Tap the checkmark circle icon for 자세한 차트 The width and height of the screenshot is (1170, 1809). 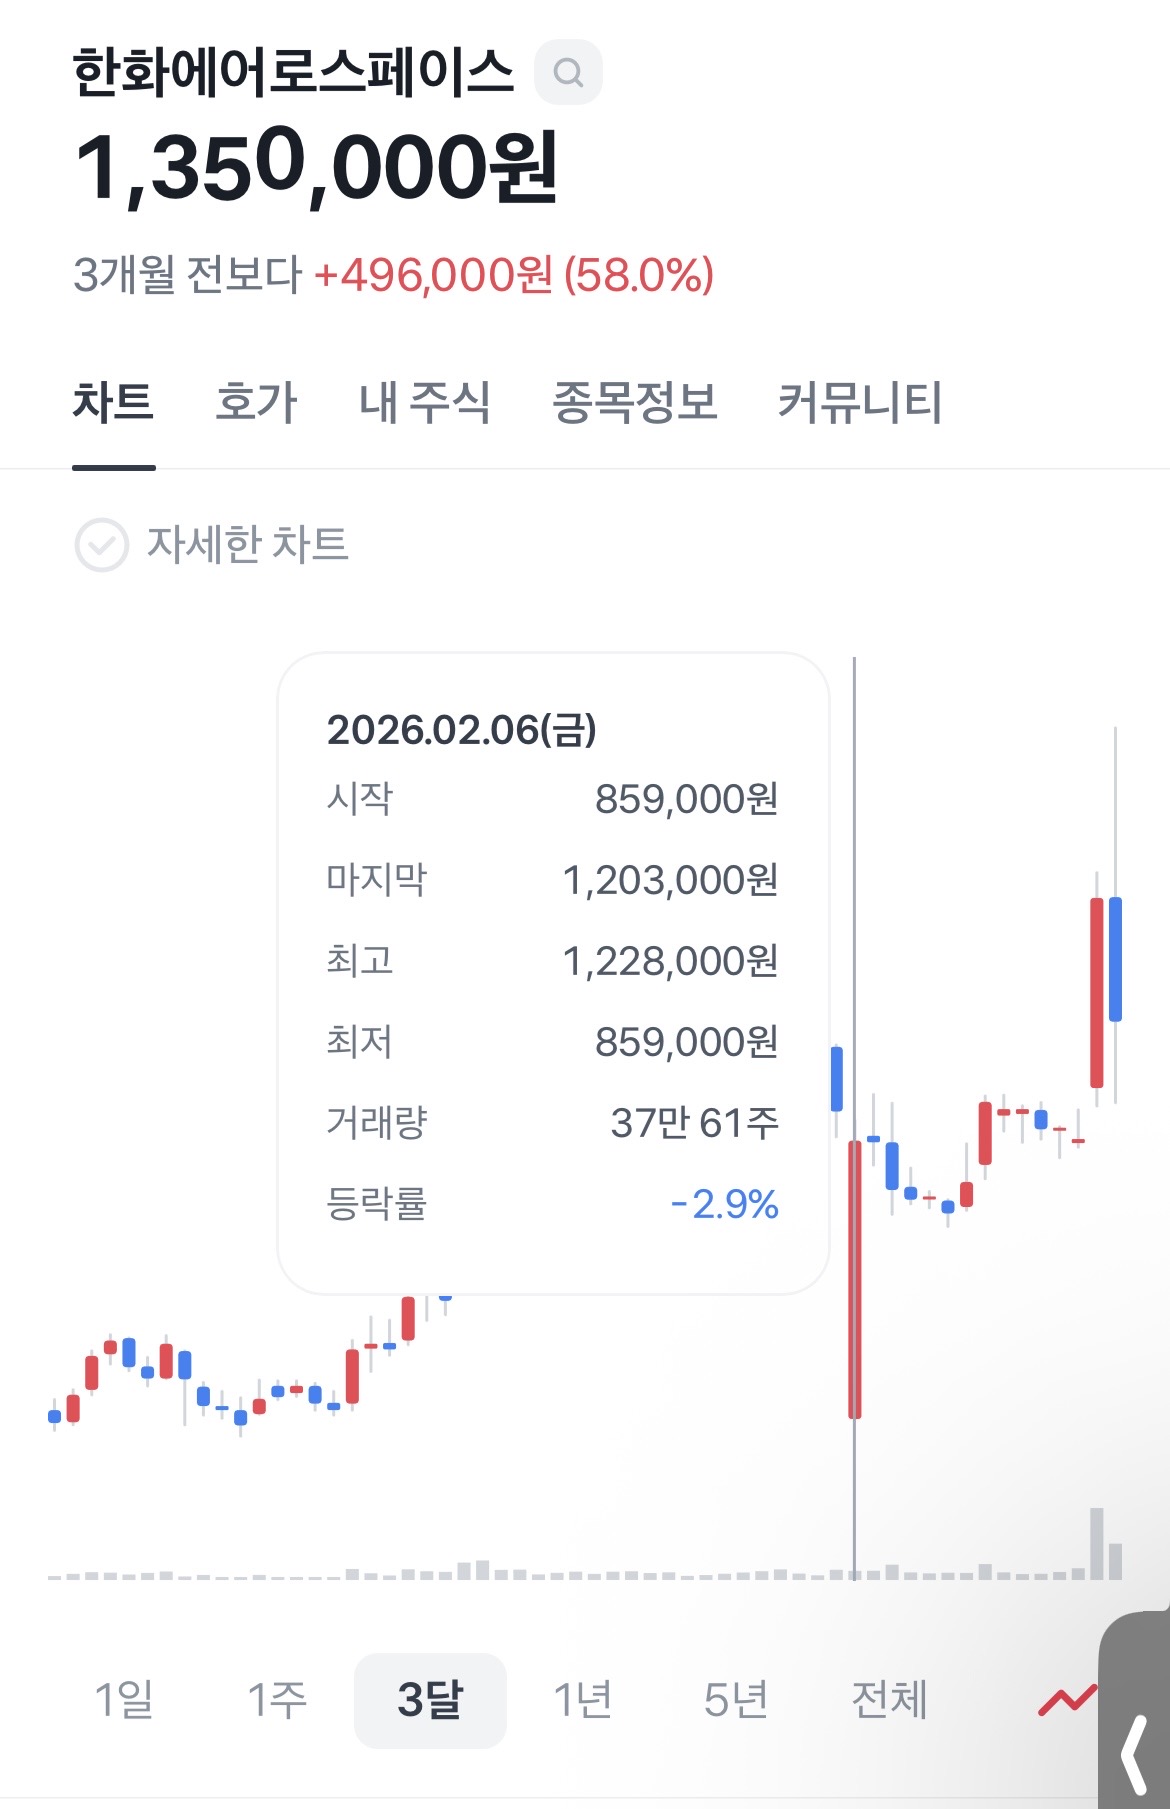coord(102,545)
